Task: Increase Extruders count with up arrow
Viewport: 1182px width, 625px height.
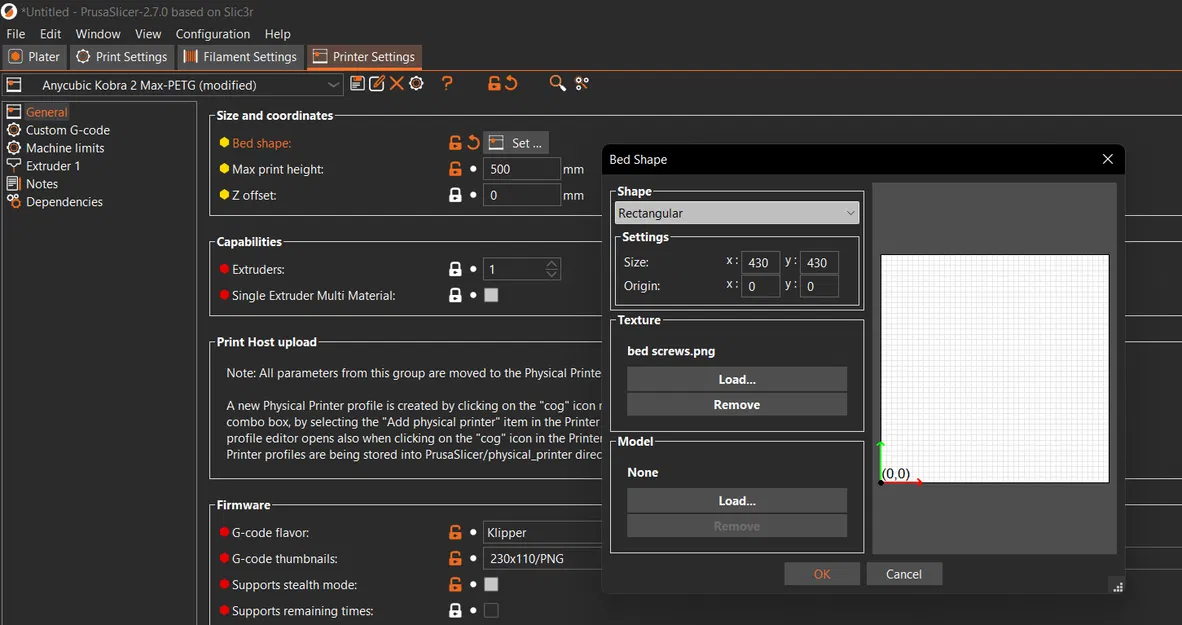Action: pos(552,265)
